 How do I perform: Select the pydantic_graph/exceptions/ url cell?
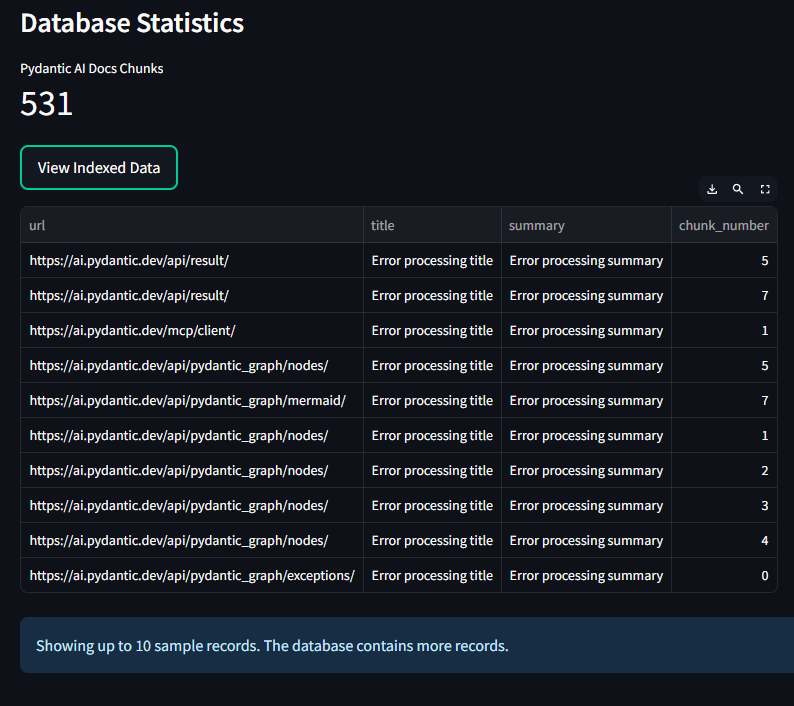tap(192, 575)
